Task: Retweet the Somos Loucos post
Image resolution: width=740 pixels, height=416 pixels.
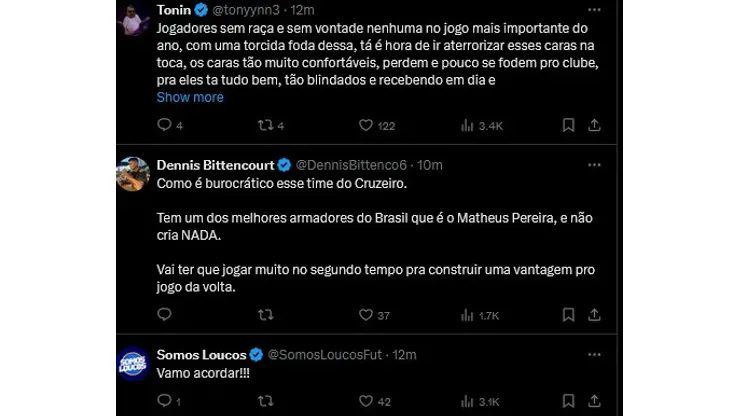Action: point(266,401)
